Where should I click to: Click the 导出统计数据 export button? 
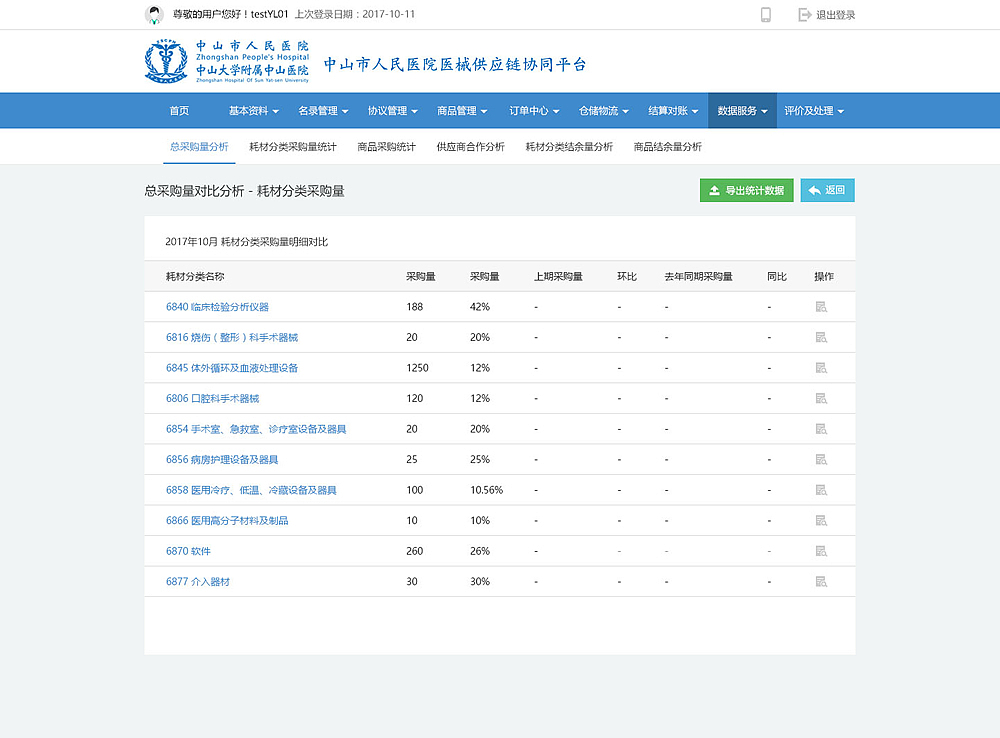(746, 189)
